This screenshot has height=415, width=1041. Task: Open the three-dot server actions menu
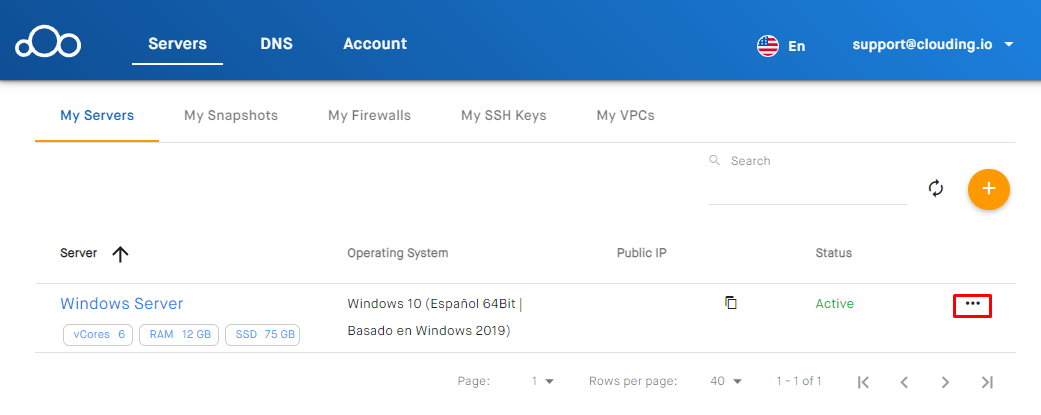(972, 304)
